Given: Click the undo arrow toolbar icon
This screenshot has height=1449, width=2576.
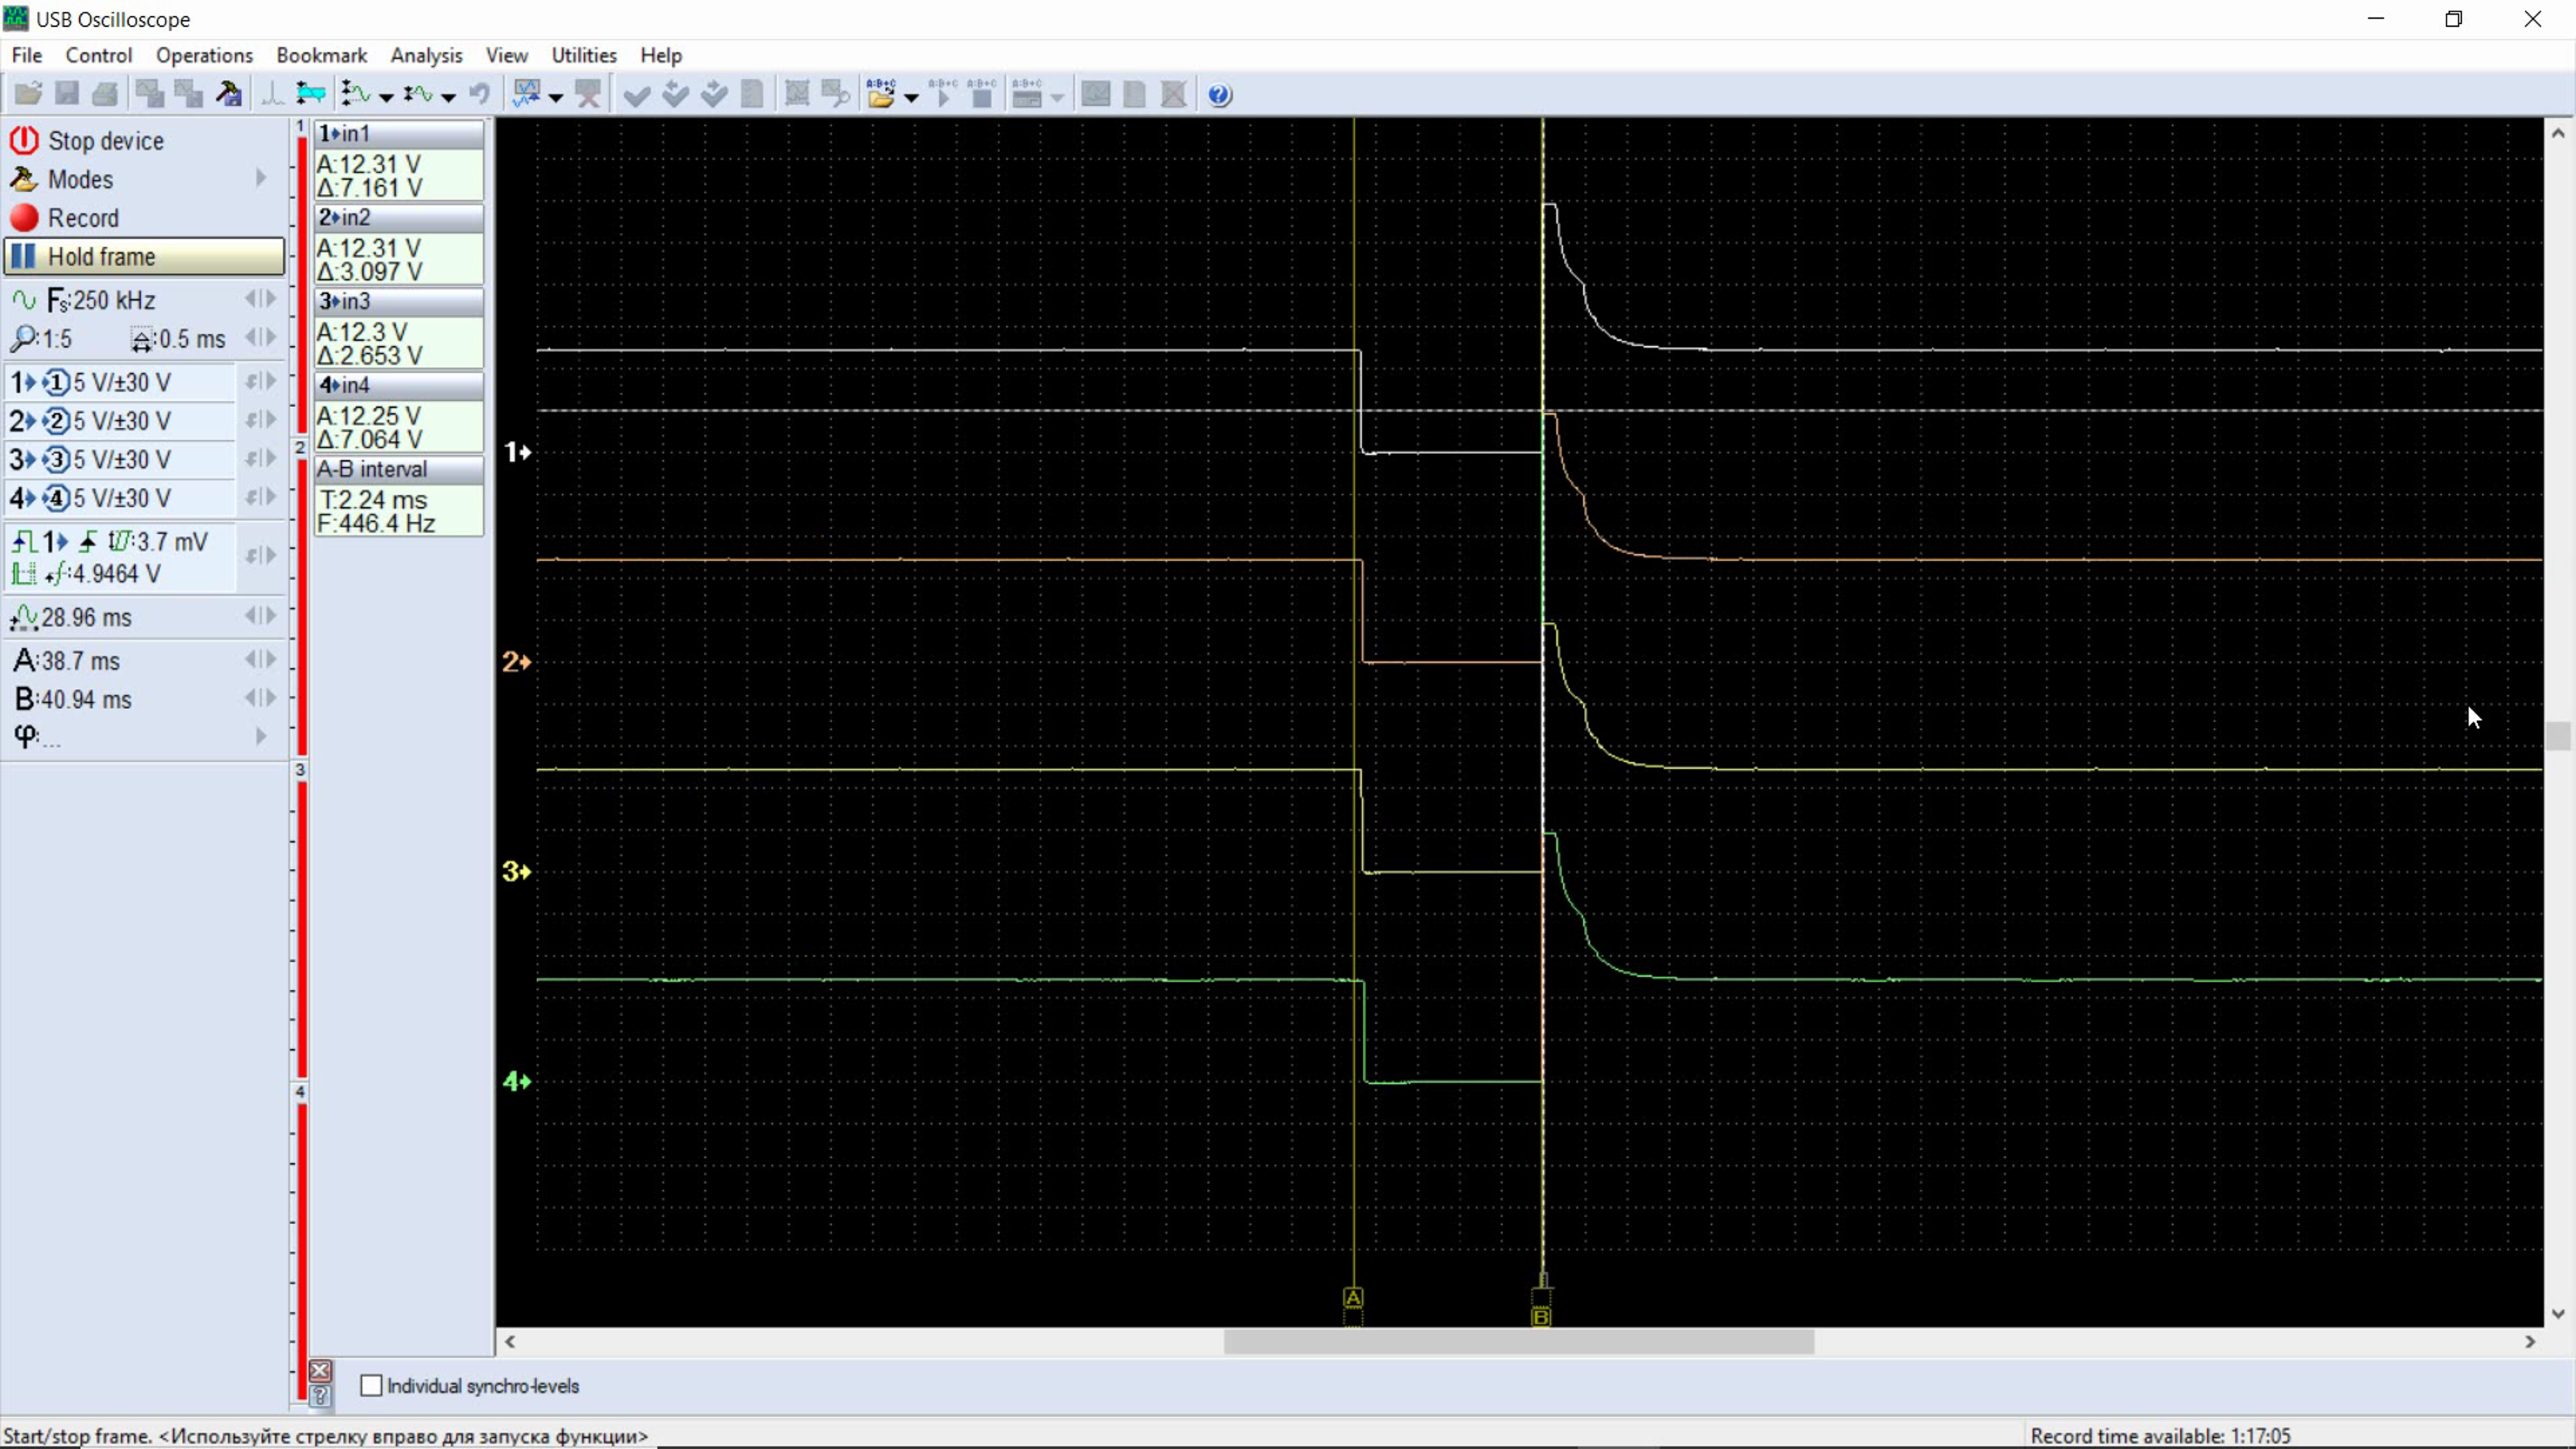Looking at the screenshot, I should (x=480, y=95).
